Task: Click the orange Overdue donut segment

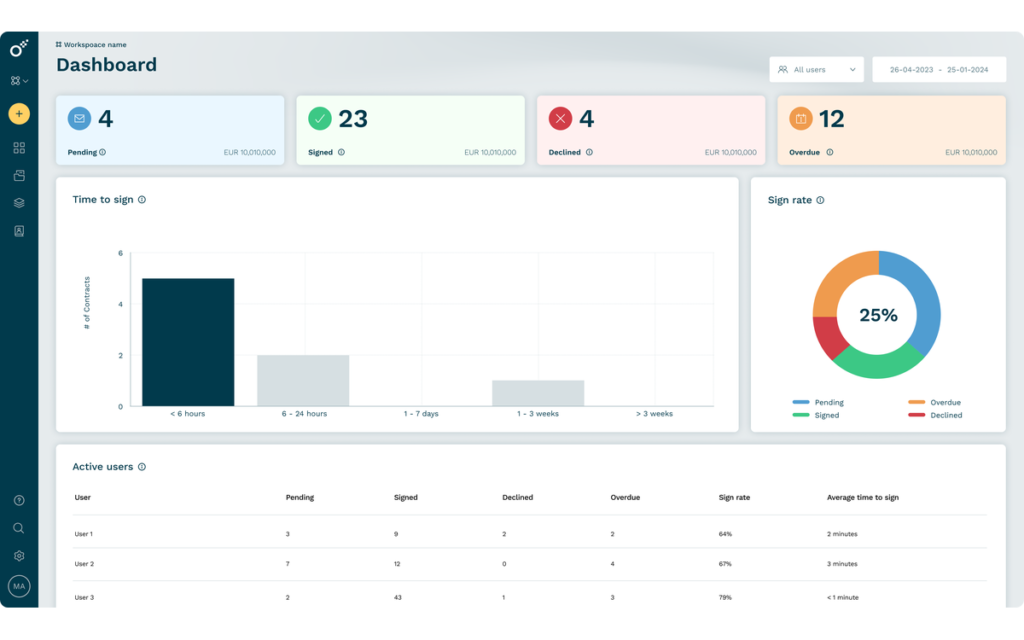Action: click(x=837, y=280)
